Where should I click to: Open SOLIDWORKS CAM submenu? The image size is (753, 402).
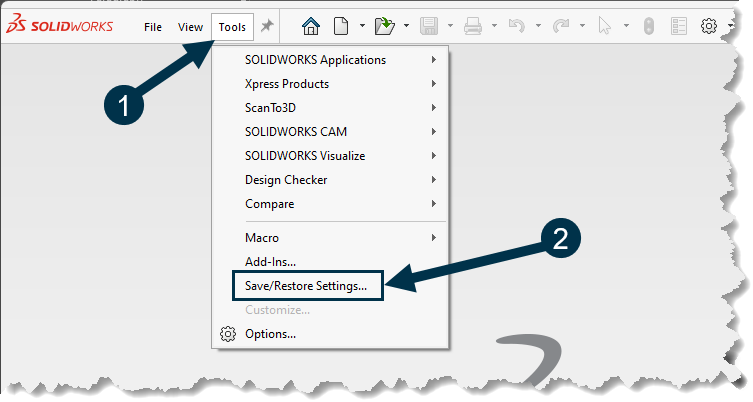coord(330,132)
